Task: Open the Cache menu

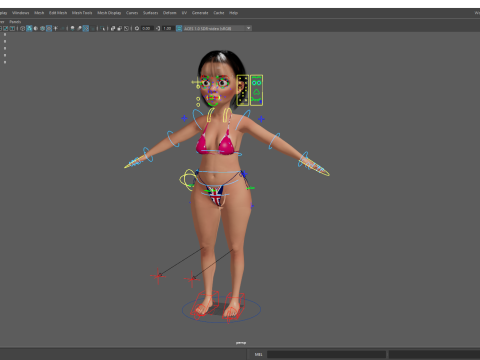Action: coord(219,13)
